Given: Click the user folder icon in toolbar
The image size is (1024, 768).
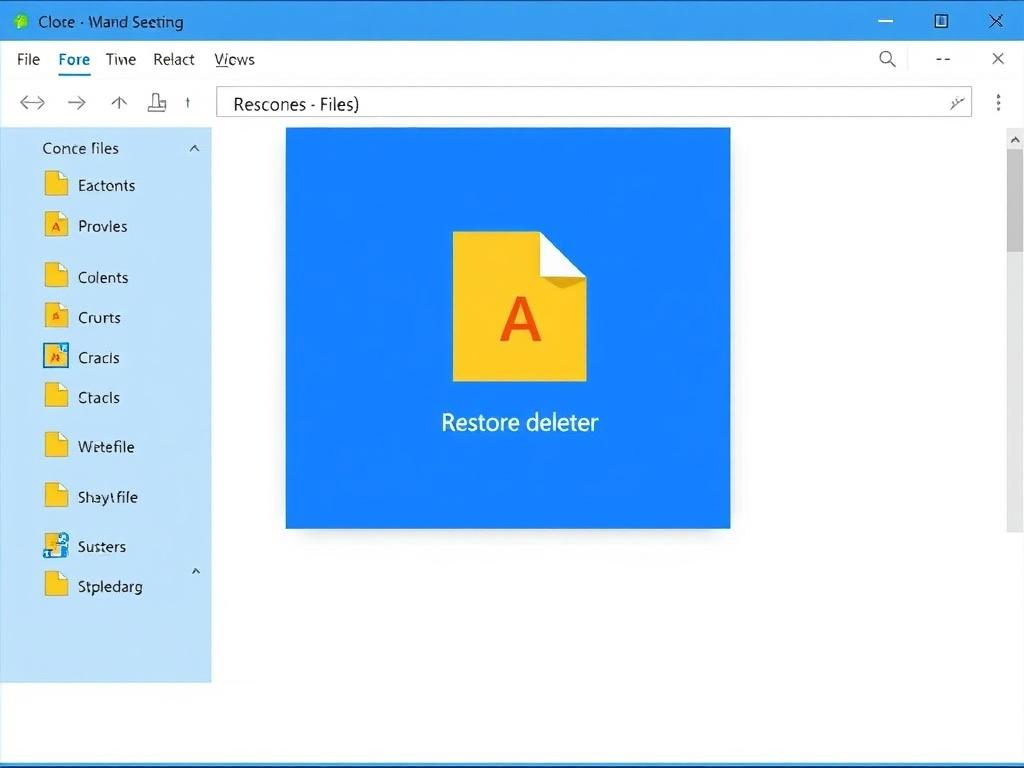Looking at the screenshot, I should (157, 102).
